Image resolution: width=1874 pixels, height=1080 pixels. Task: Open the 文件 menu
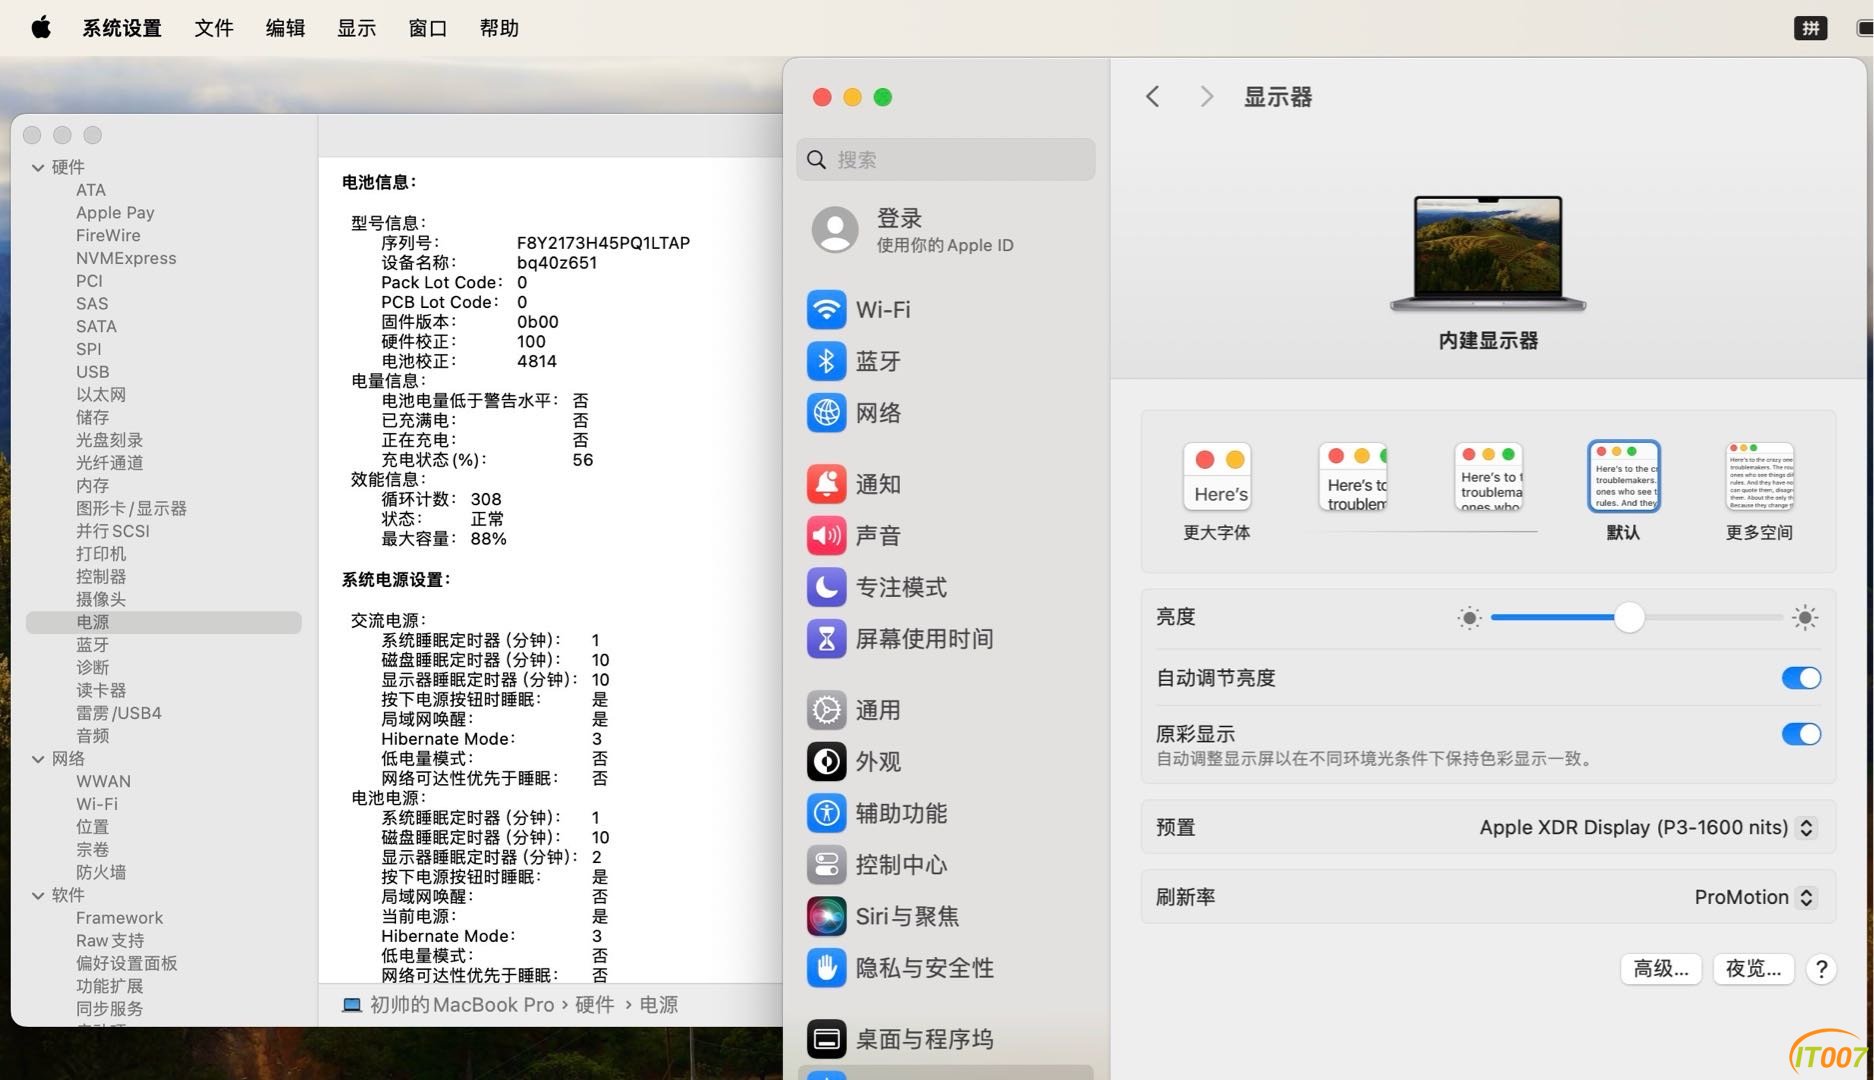pyautogui.click(x=214, y=28)
